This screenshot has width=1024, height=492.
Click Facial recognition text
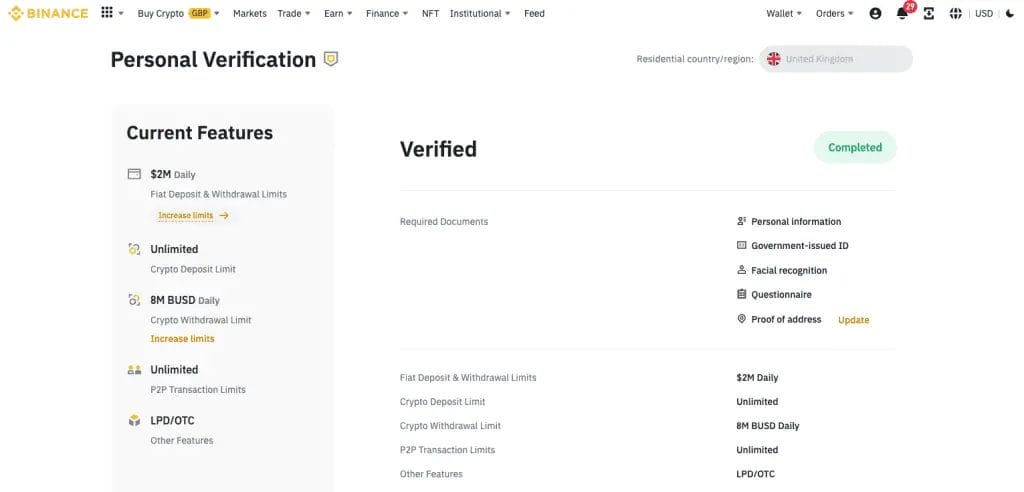click(x=789, y=270)
